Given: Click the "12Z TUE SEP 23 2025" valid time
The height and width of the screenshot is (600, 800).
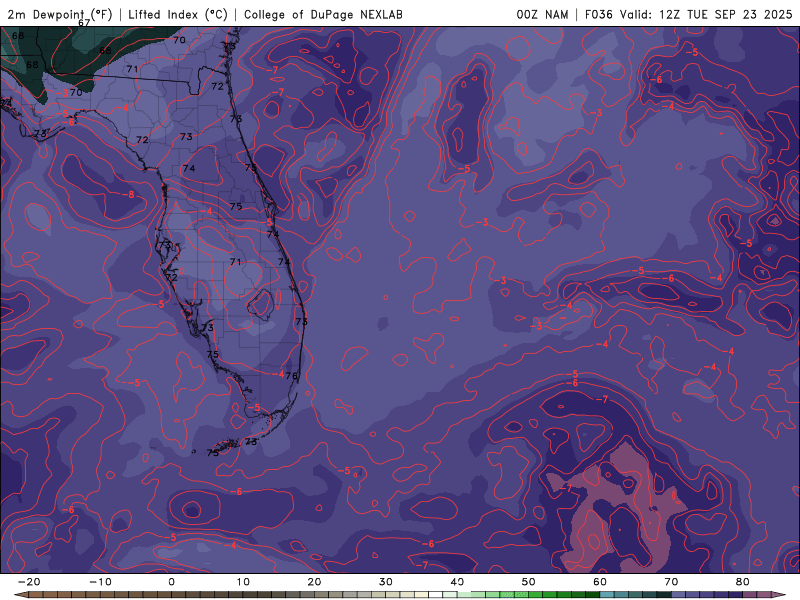Looking at the screenshot, I should pos(726,14).
